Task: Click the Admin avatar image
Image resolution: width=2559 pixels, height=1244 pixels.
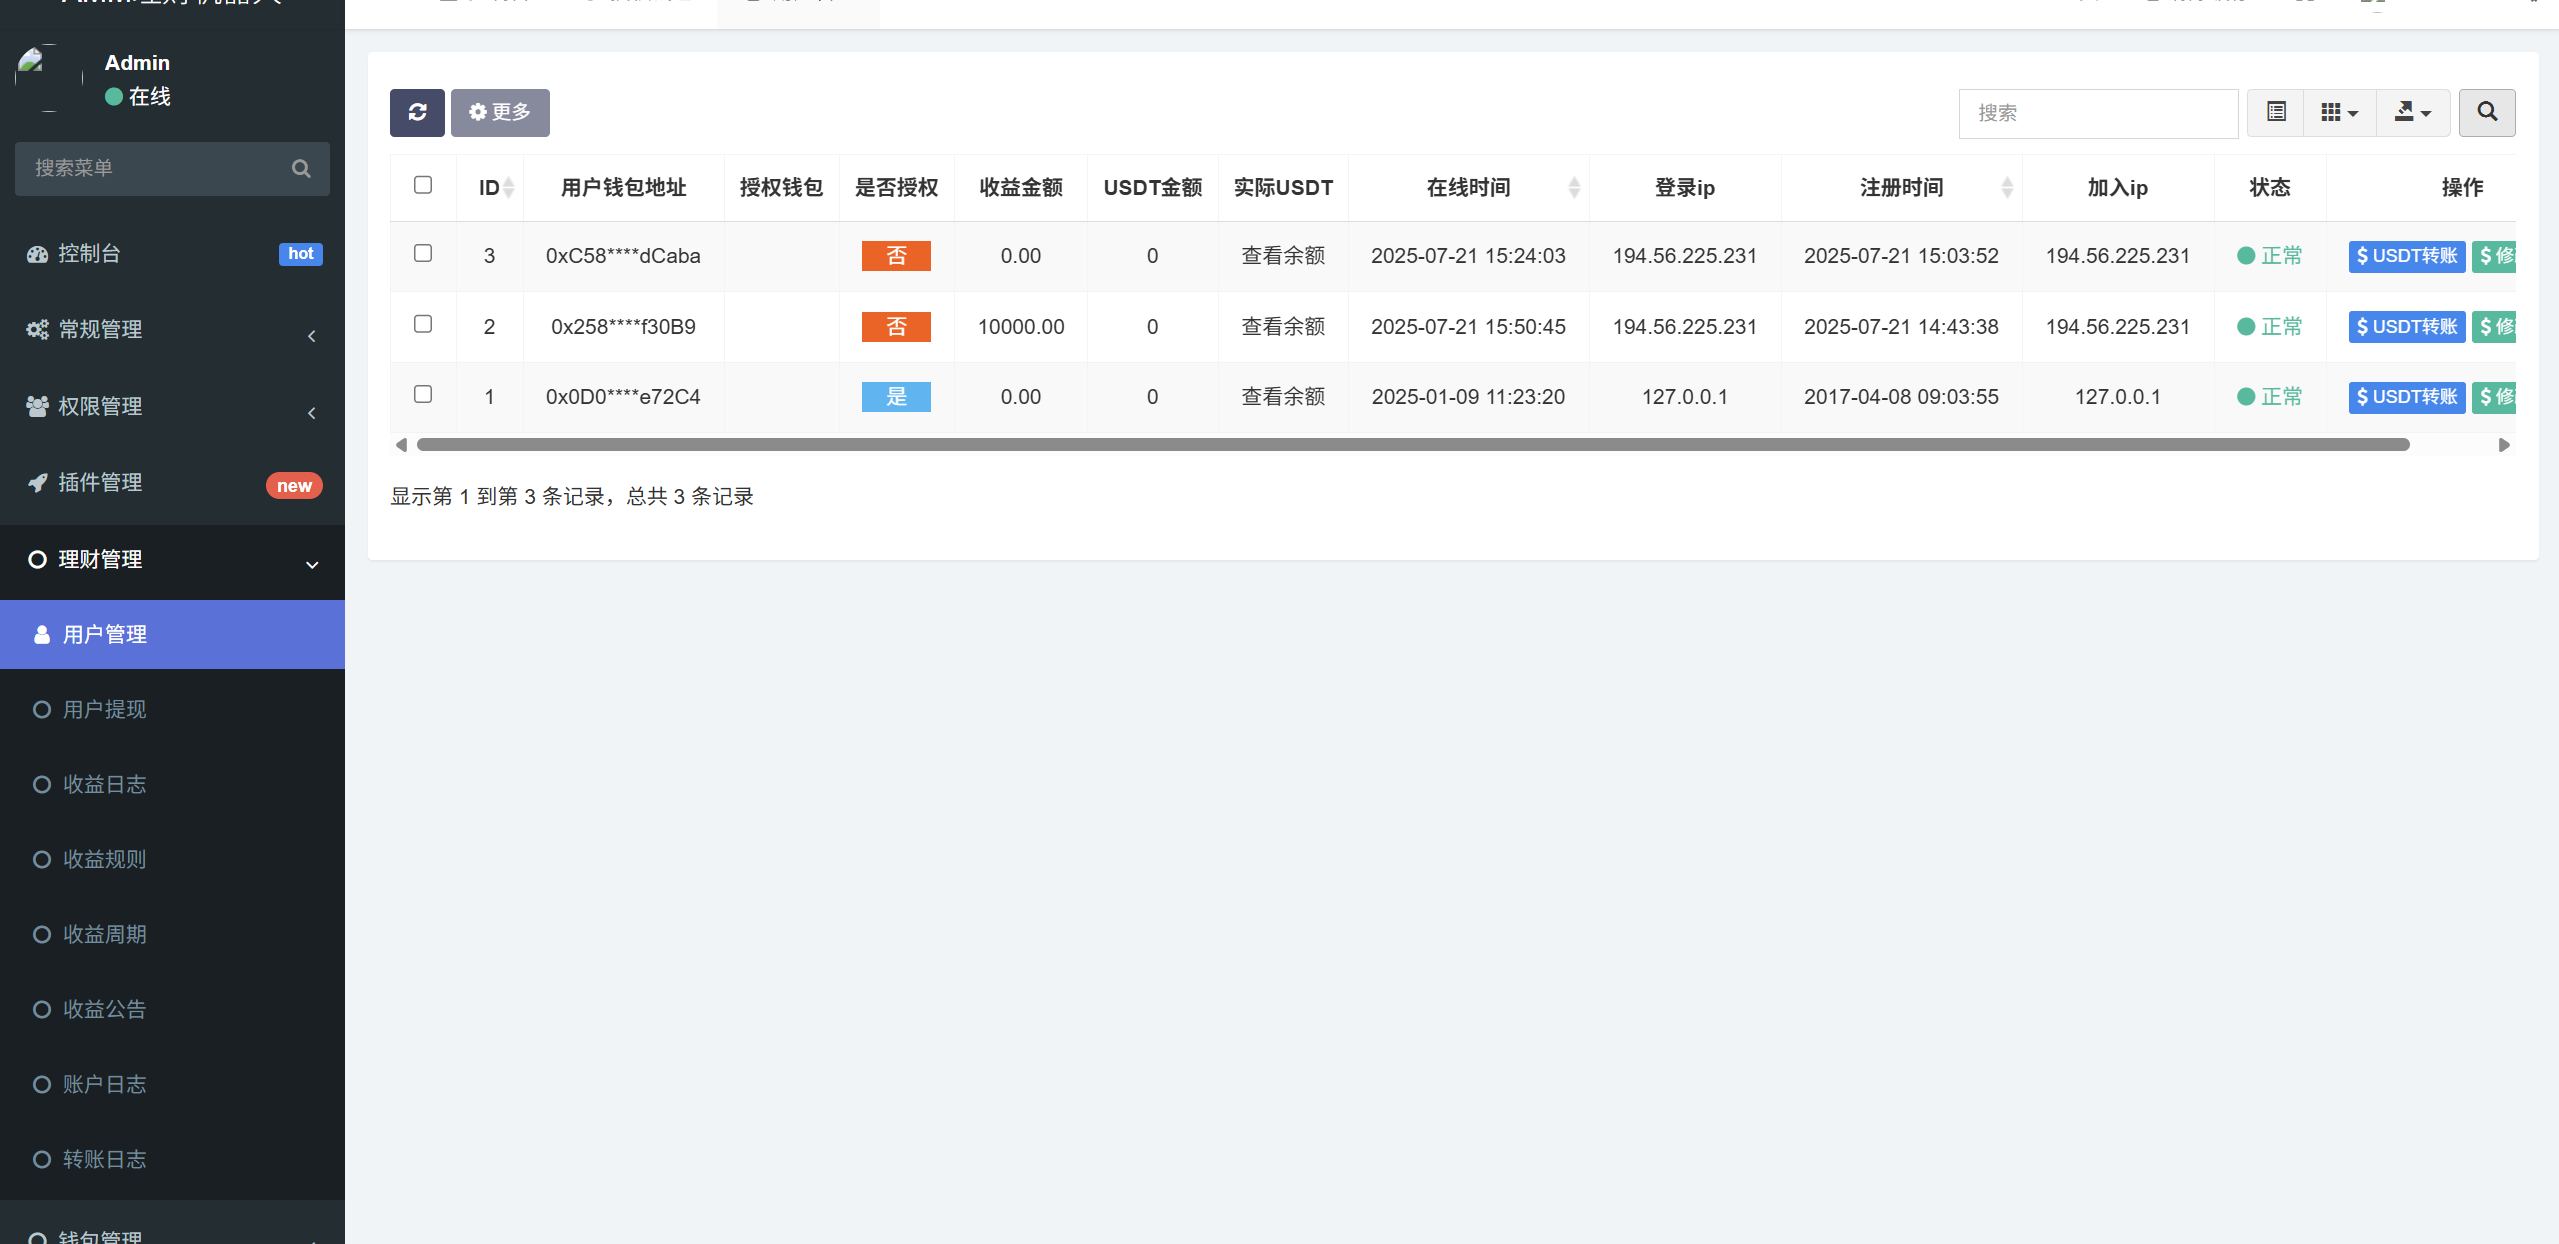Action: click(x=48, y=78)
